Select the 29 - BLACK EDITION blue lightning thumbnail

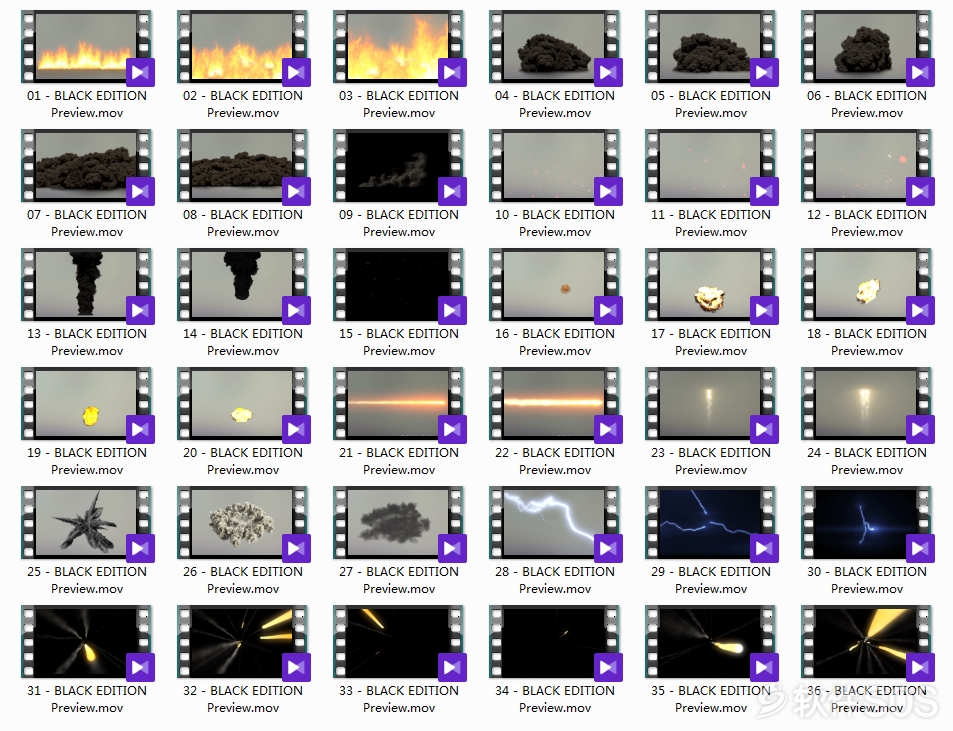[x=710, y=523]
